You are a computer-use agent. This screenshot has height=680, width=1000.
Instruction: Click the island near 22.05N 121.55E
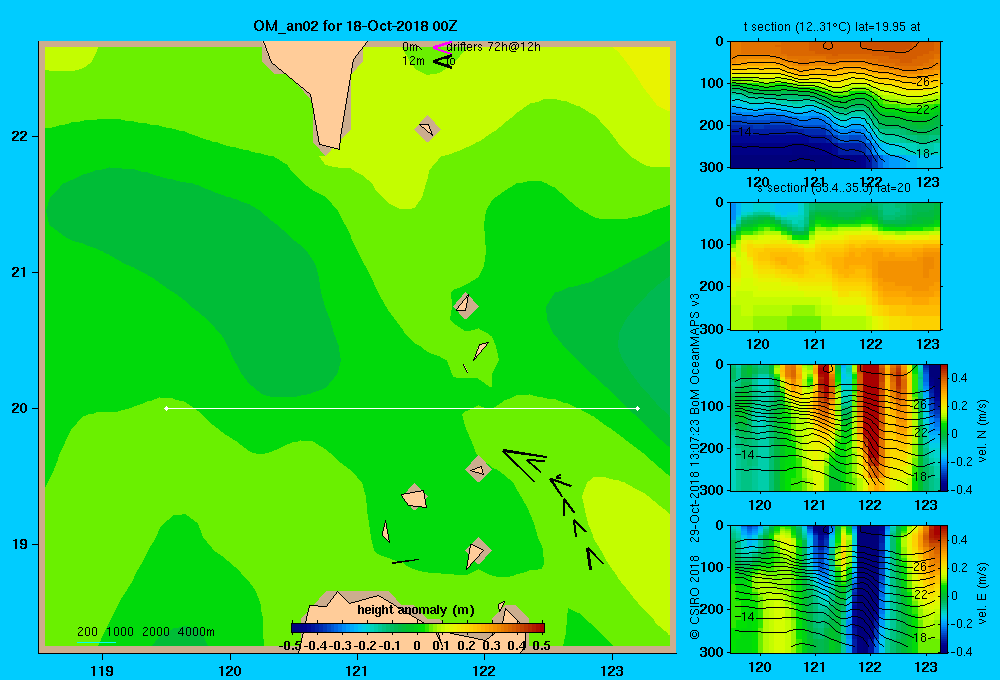tap(427, 129)
